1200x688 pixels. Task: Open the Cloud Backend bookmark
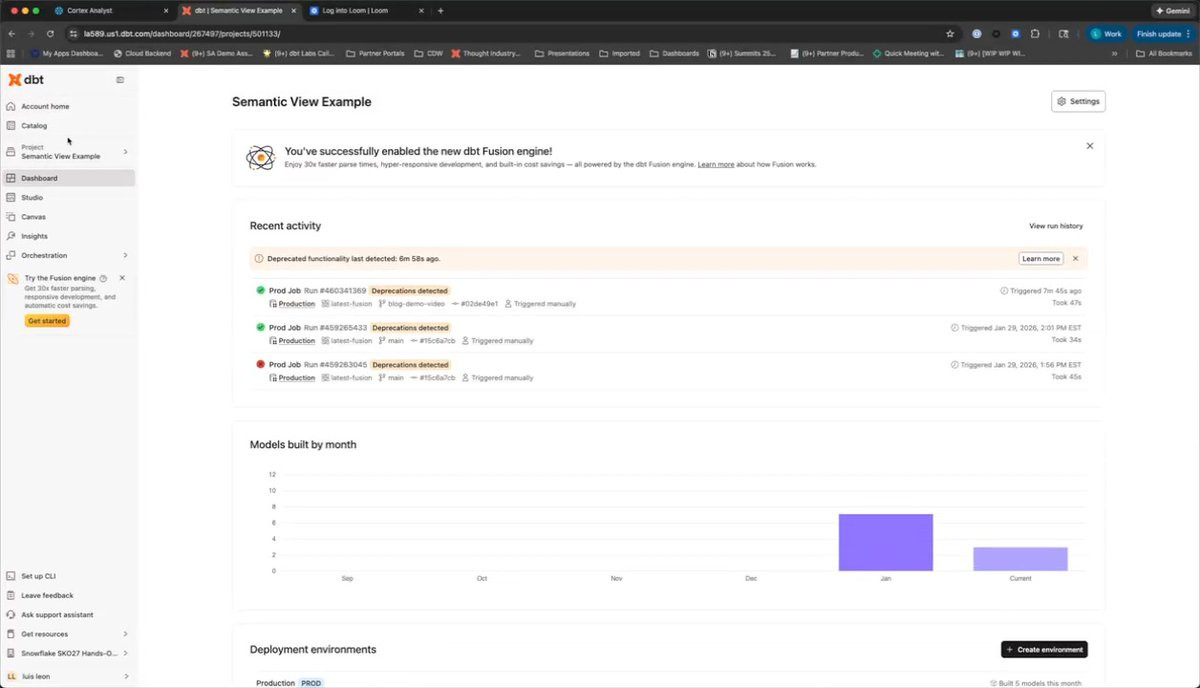coord(142,53)
